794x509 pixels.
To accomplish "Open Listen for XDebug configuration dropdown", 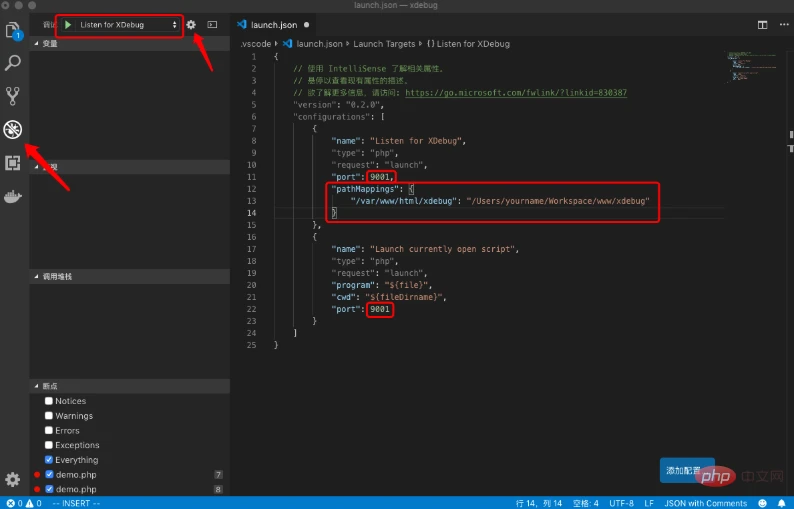I will click(x=128, y=25).
